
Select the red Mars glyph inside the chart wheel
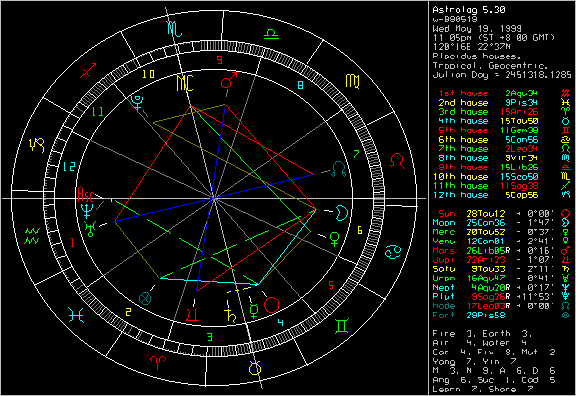228,80
